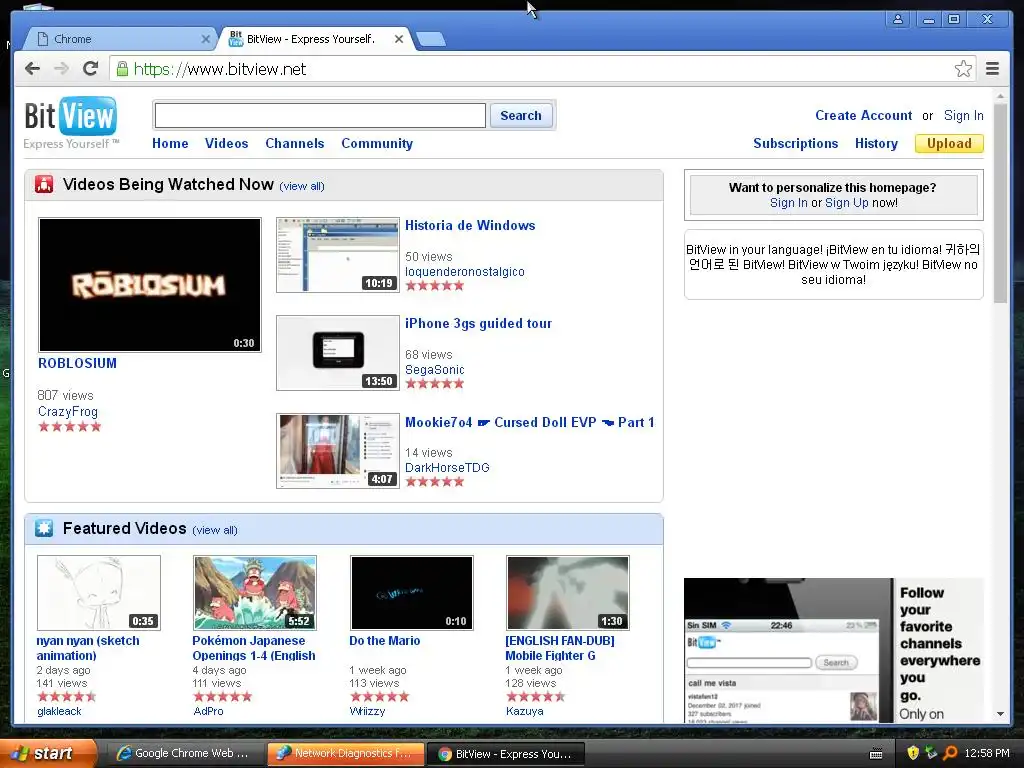Click the Videos Being Watched Now section icon
The width and height of the screenshot is (1024, 768).
(x=44, y=184)
